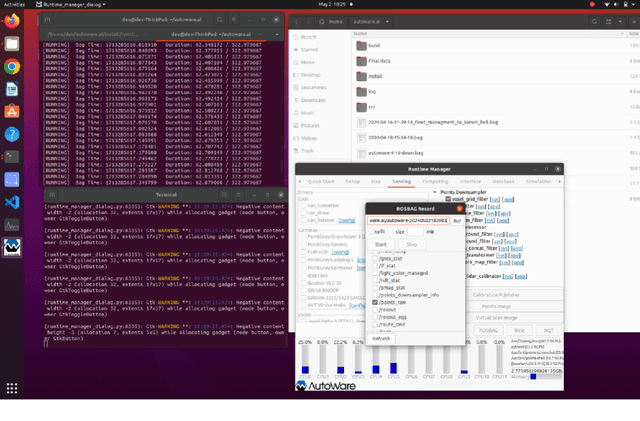Image resolution: width=640 pixels, height=421 pixels.
Task: Open LibreOffice Writer from the dock
Action: point(12,90)
